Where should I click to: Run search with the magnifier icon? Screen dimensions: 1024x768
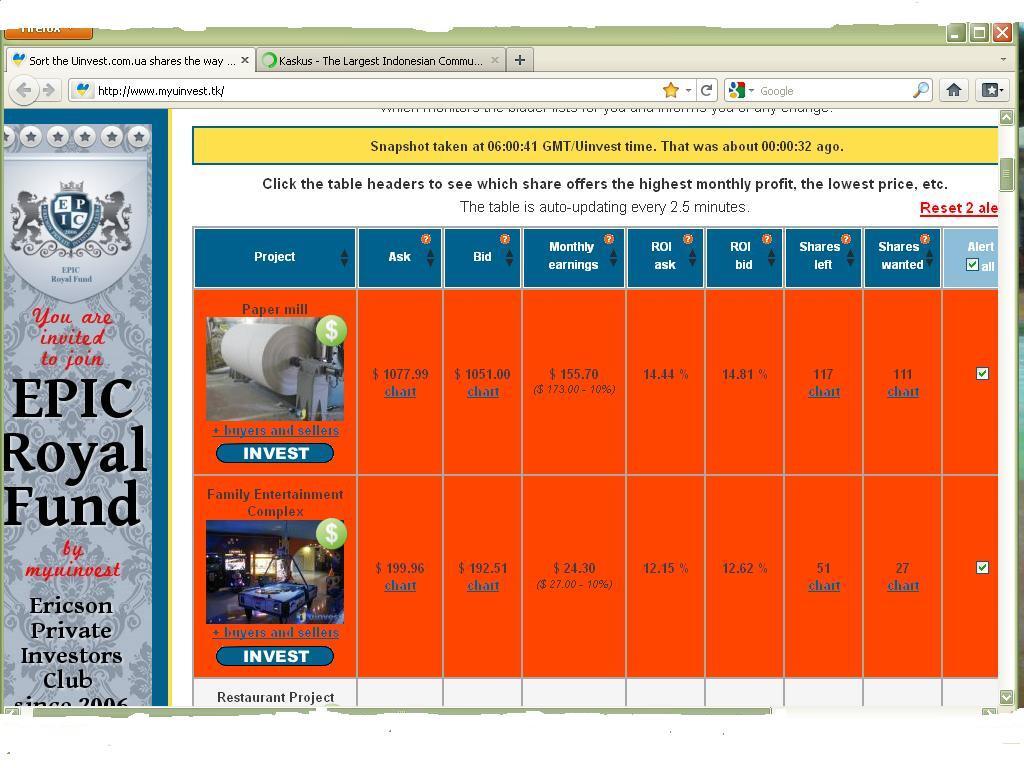[921, 90]
